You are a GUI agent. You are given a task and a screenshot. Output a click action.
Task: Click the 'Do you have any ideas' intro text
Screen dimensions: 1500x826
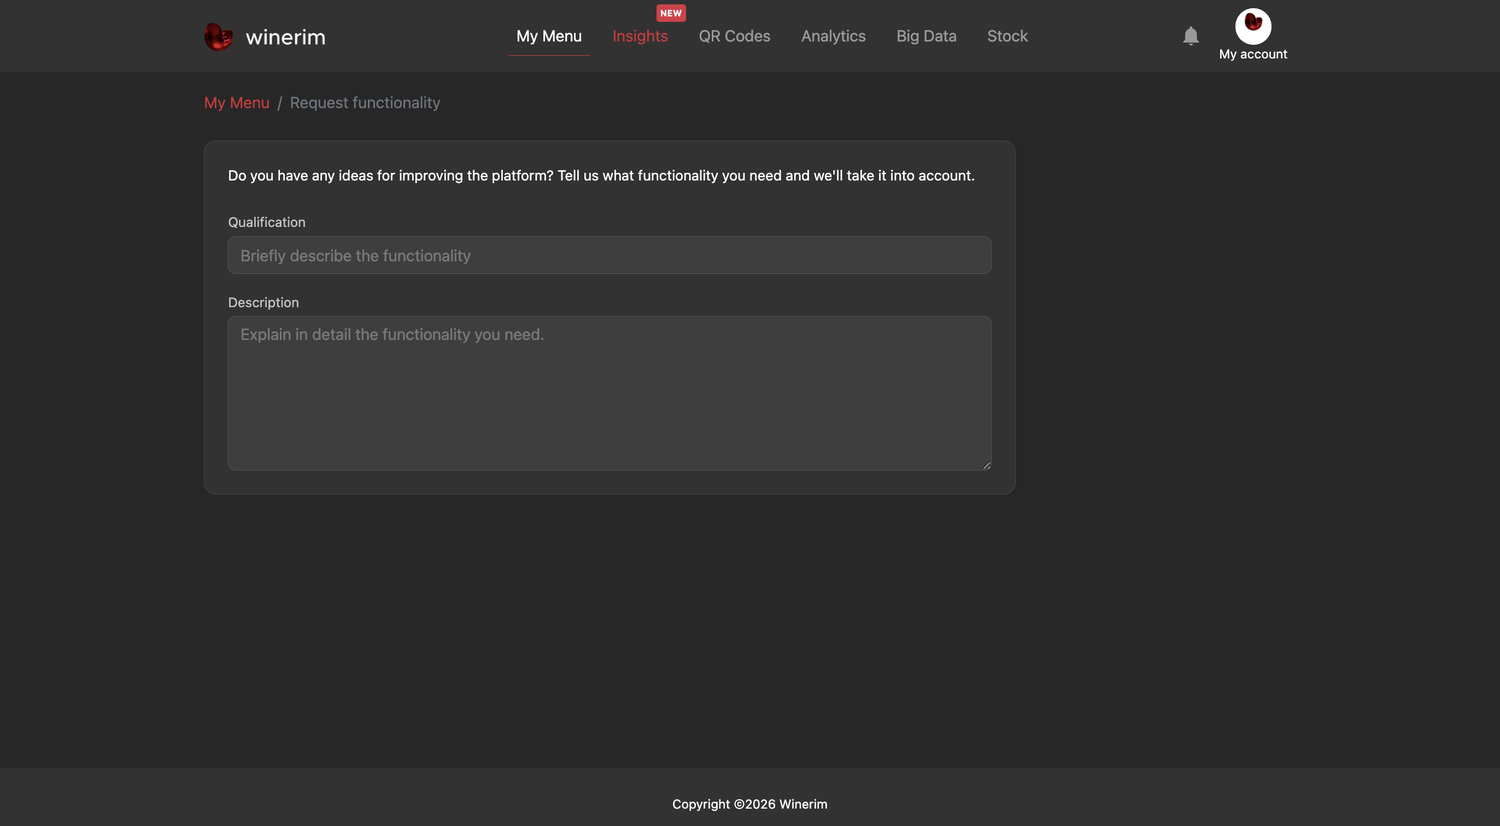pyautogui.click(x=601, y=175)
